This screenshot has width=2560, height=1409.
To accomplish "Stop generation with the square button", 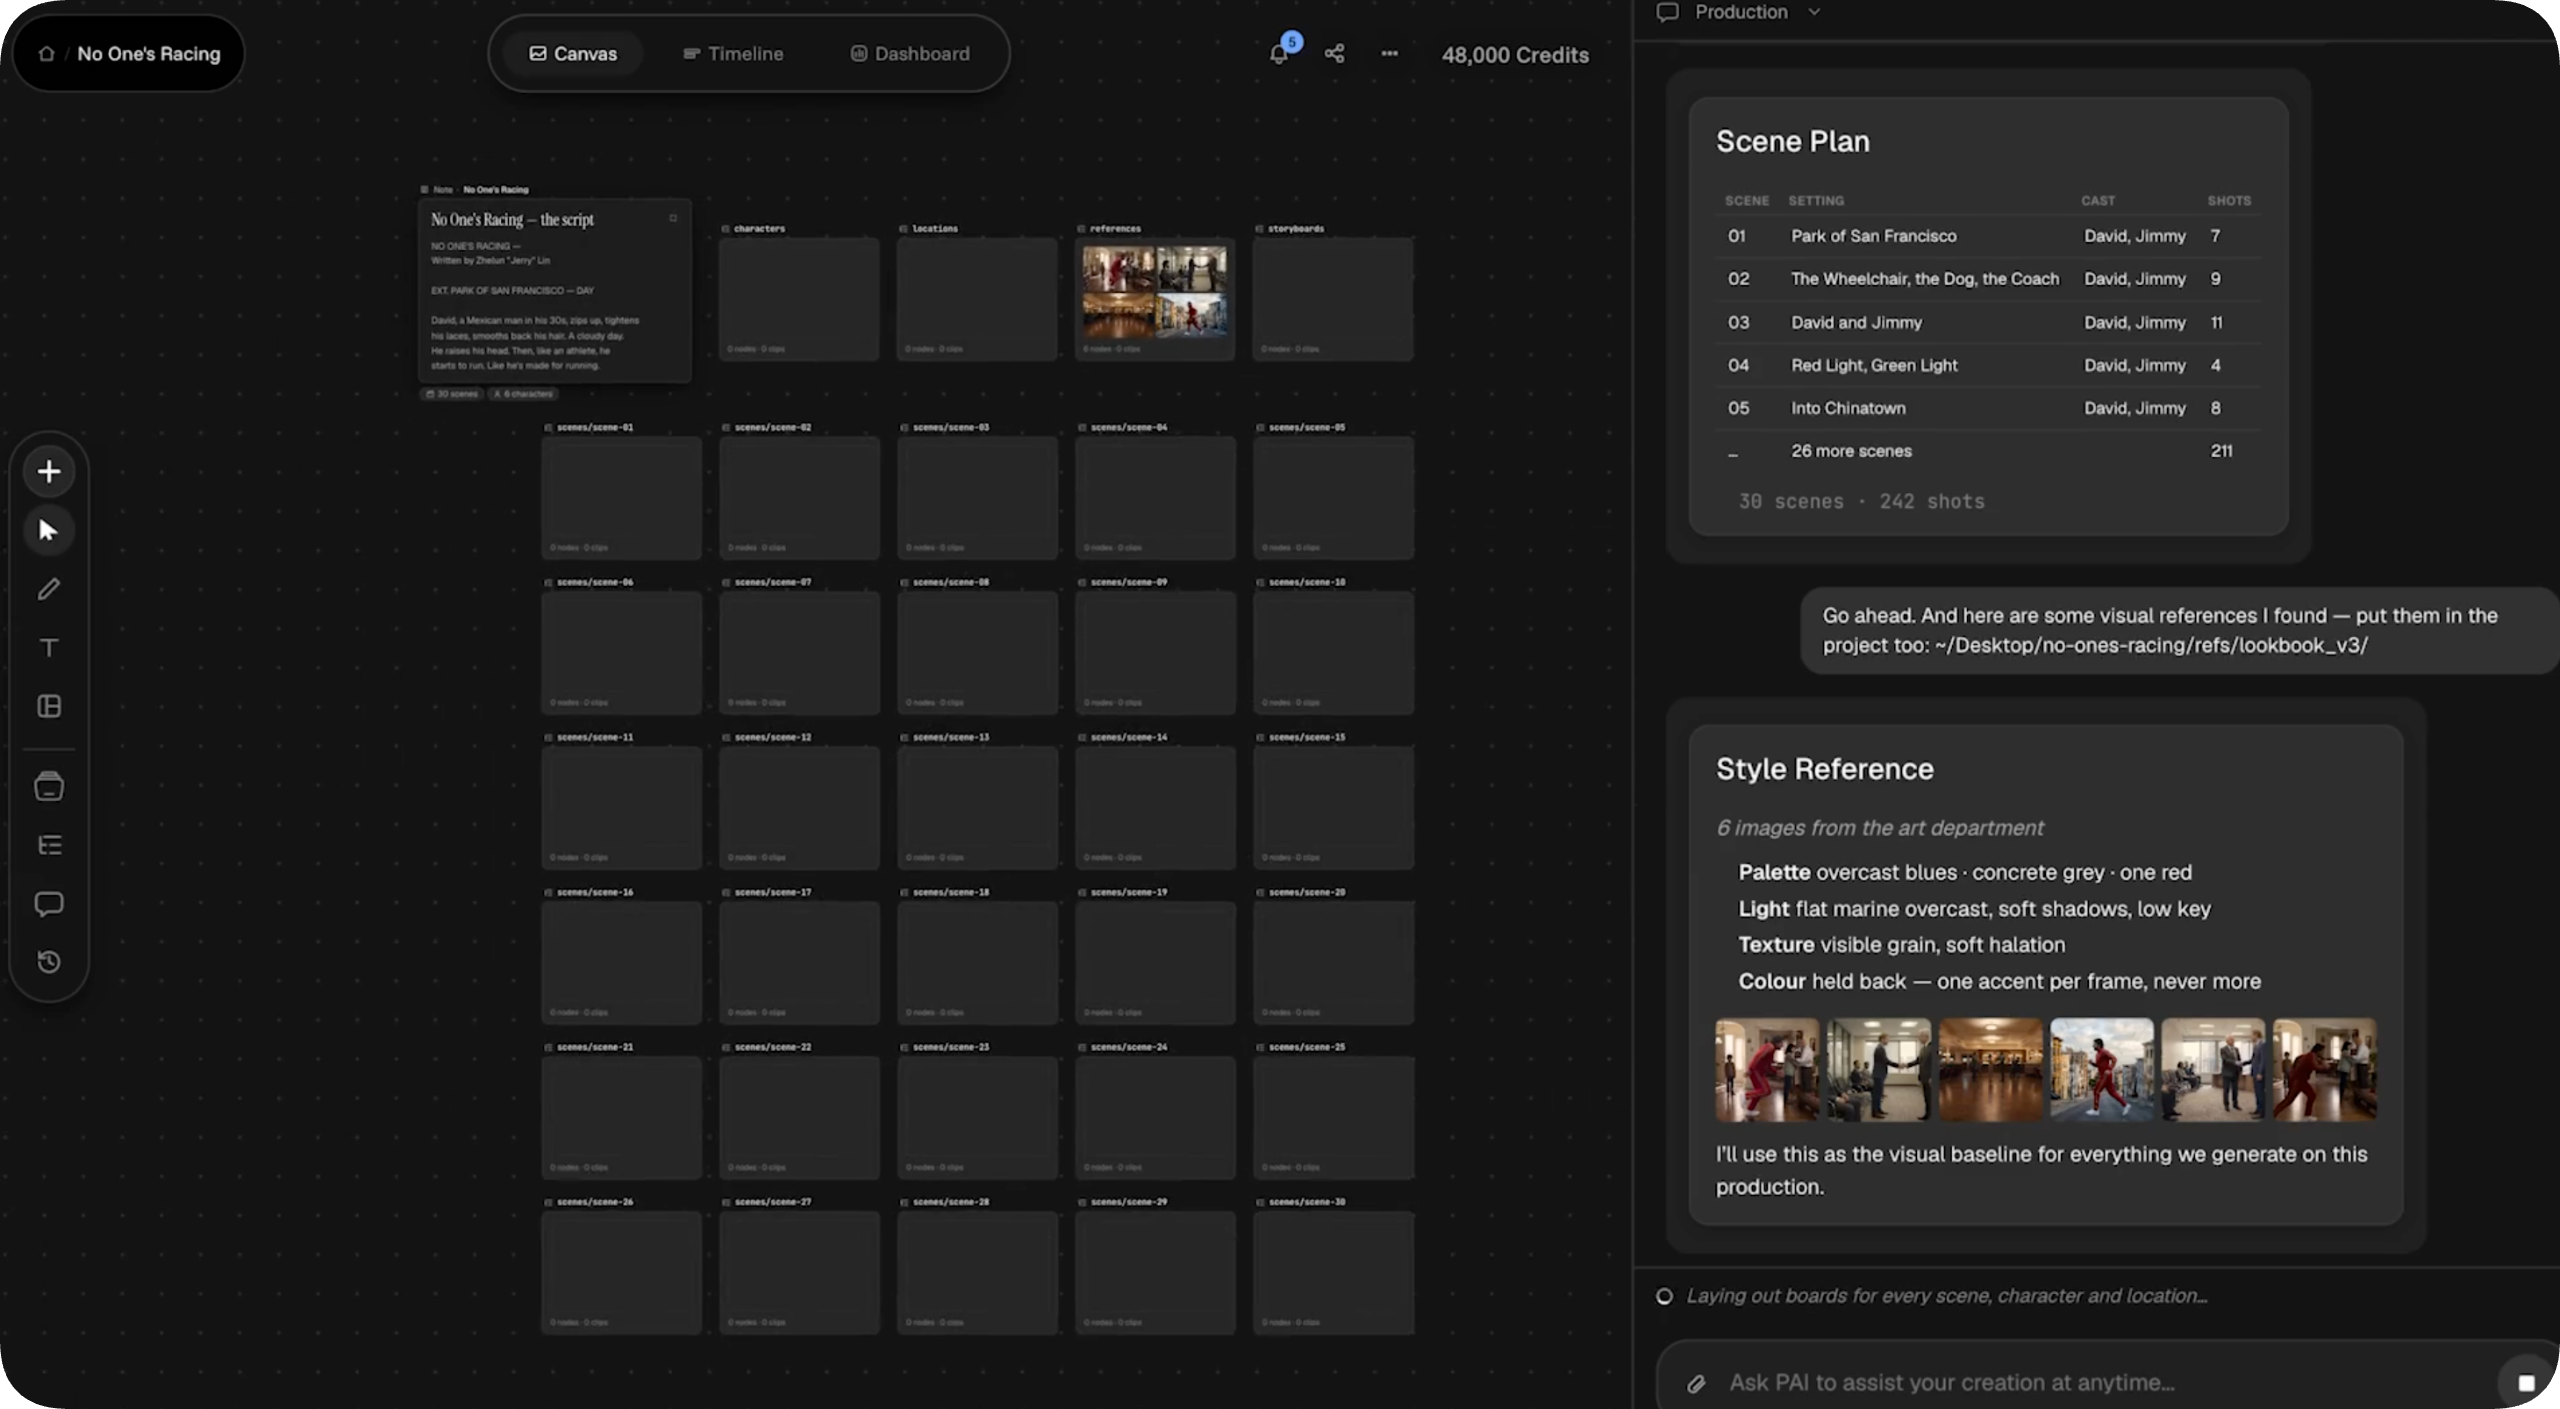I will (x=2526, y=1382).
